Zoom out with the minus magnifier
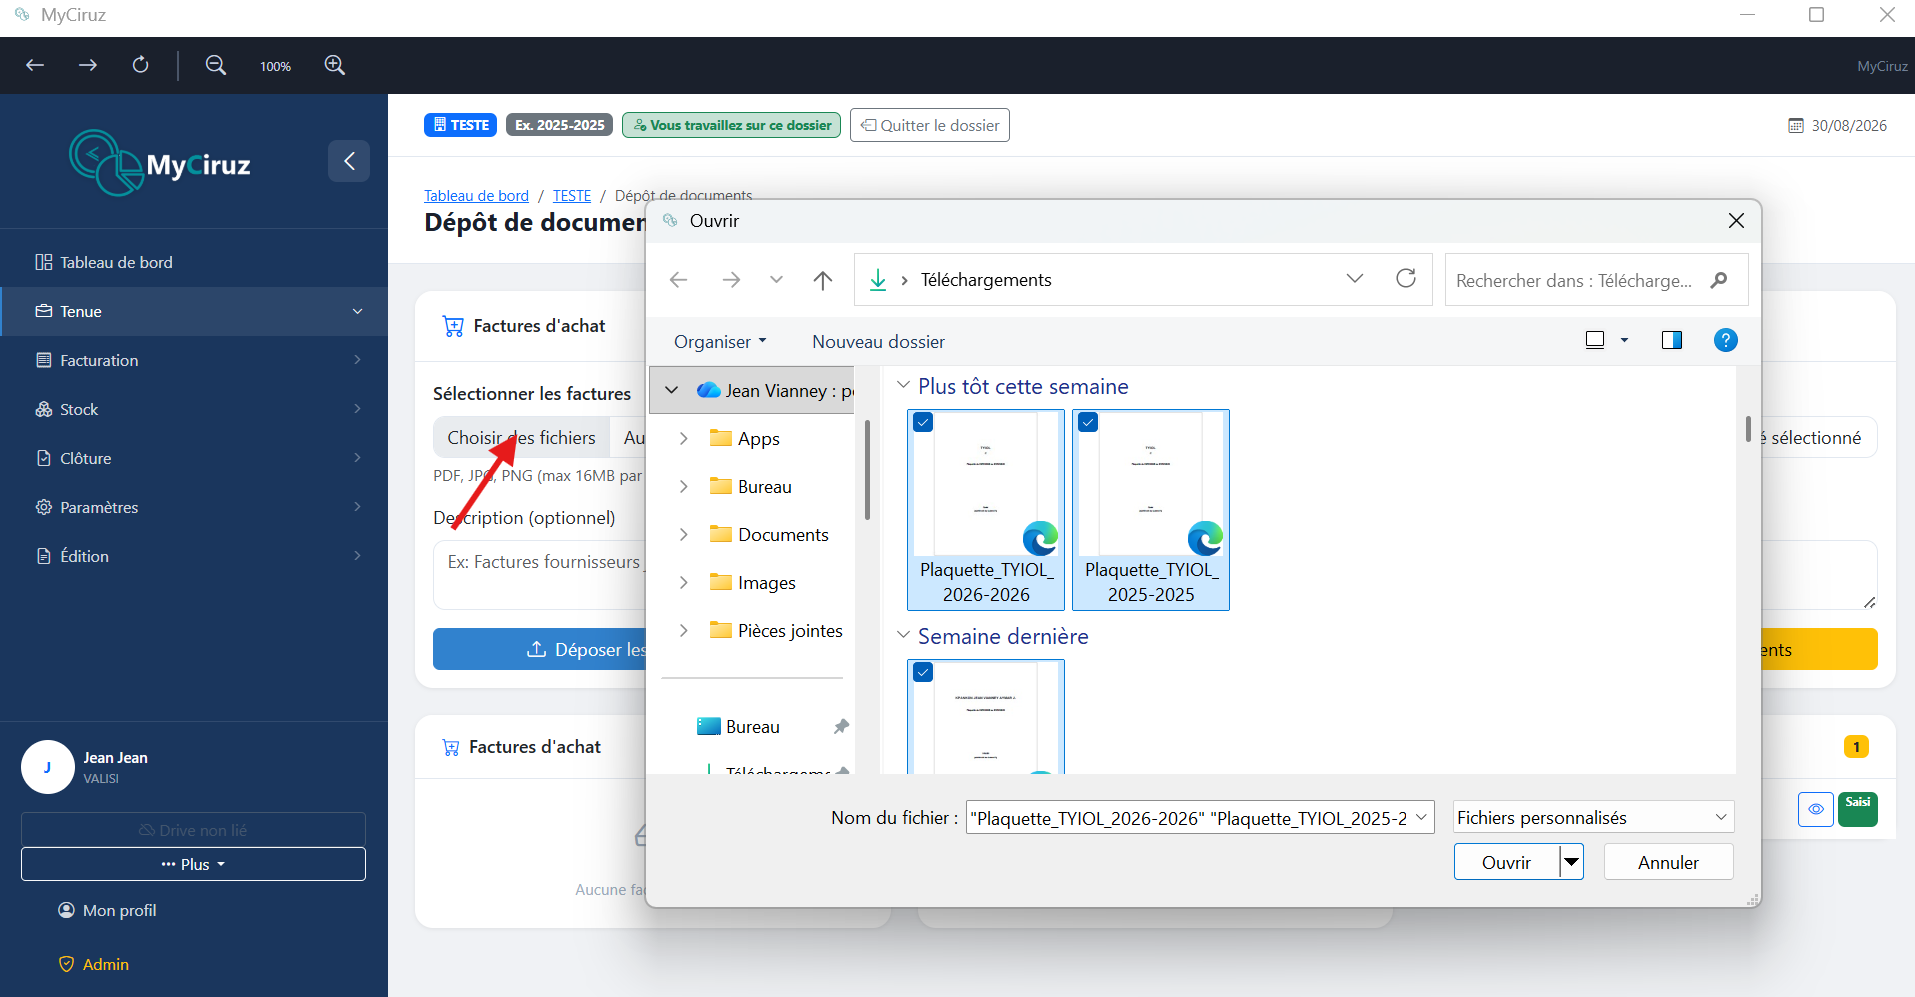The height and width of the screenshot is (997, 1915). click(215, 65)
